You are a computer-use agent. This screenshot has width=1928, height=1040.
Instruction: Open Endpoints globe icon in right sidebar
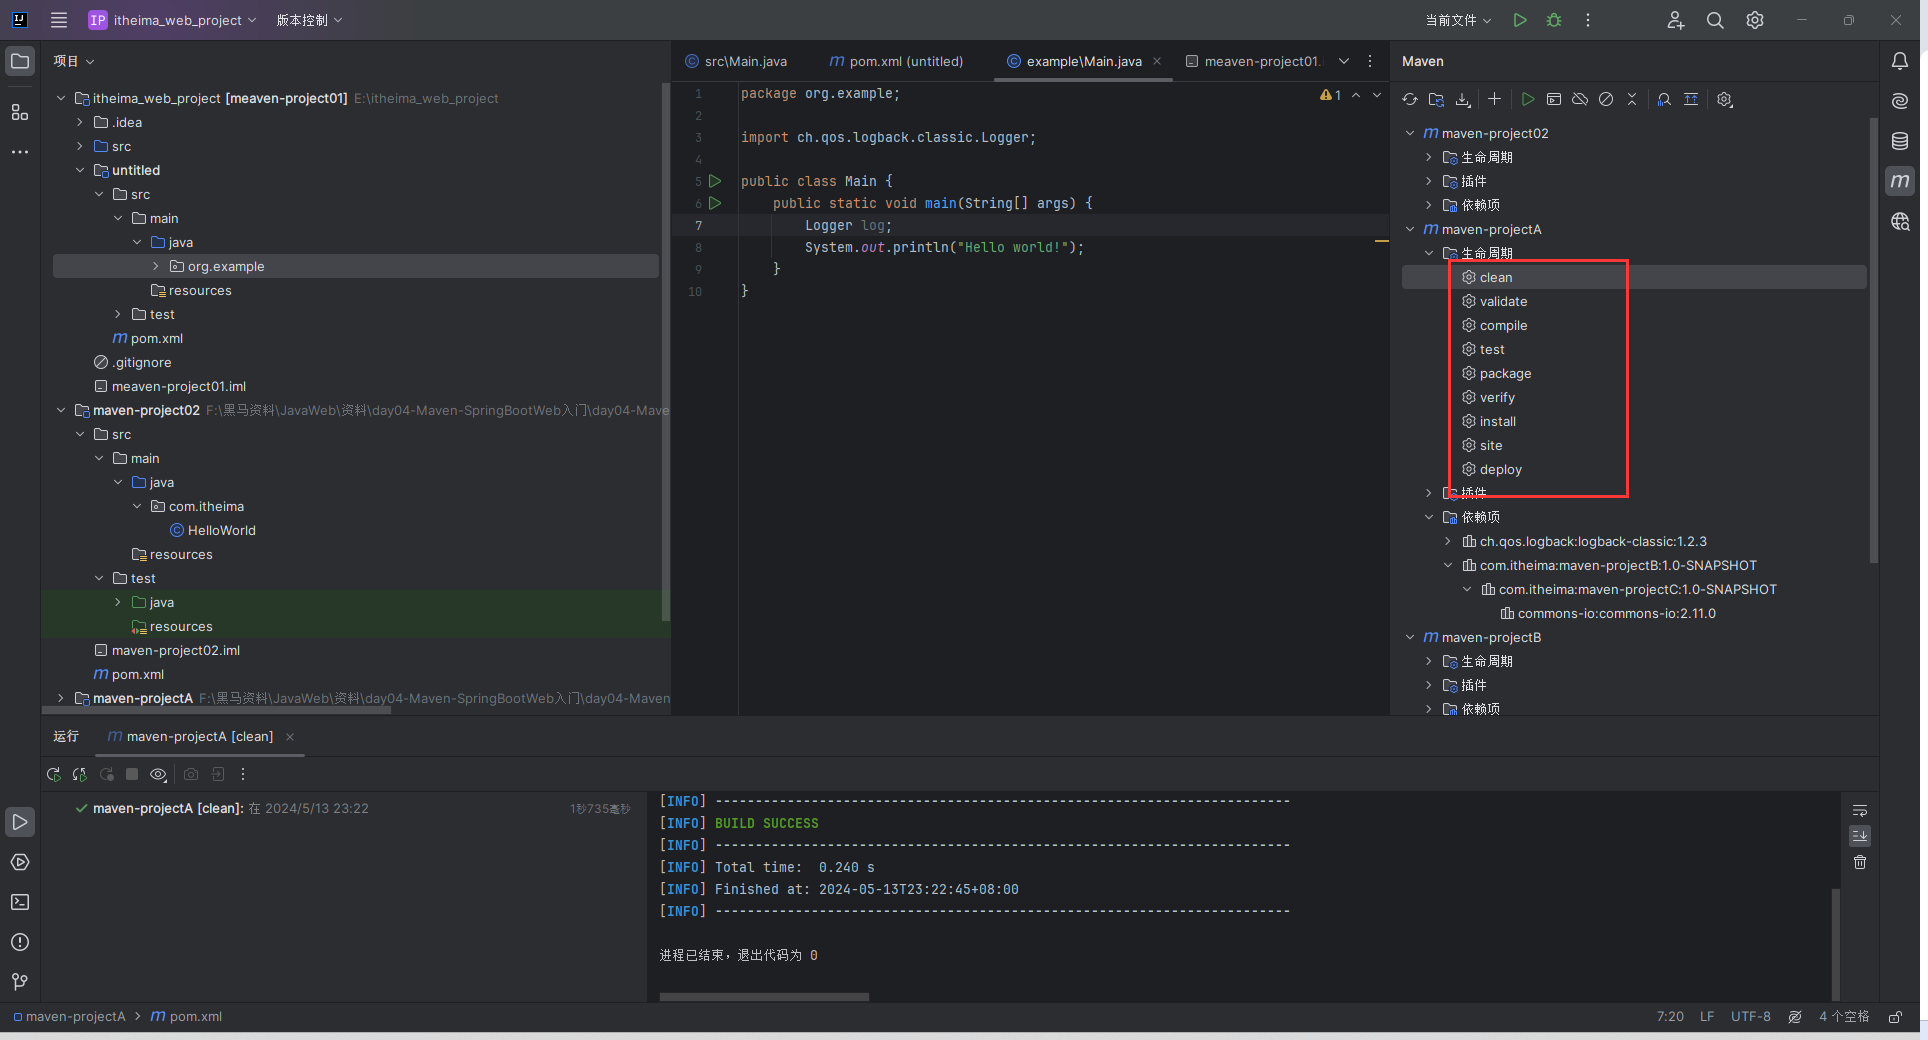tap(1900, 221)
